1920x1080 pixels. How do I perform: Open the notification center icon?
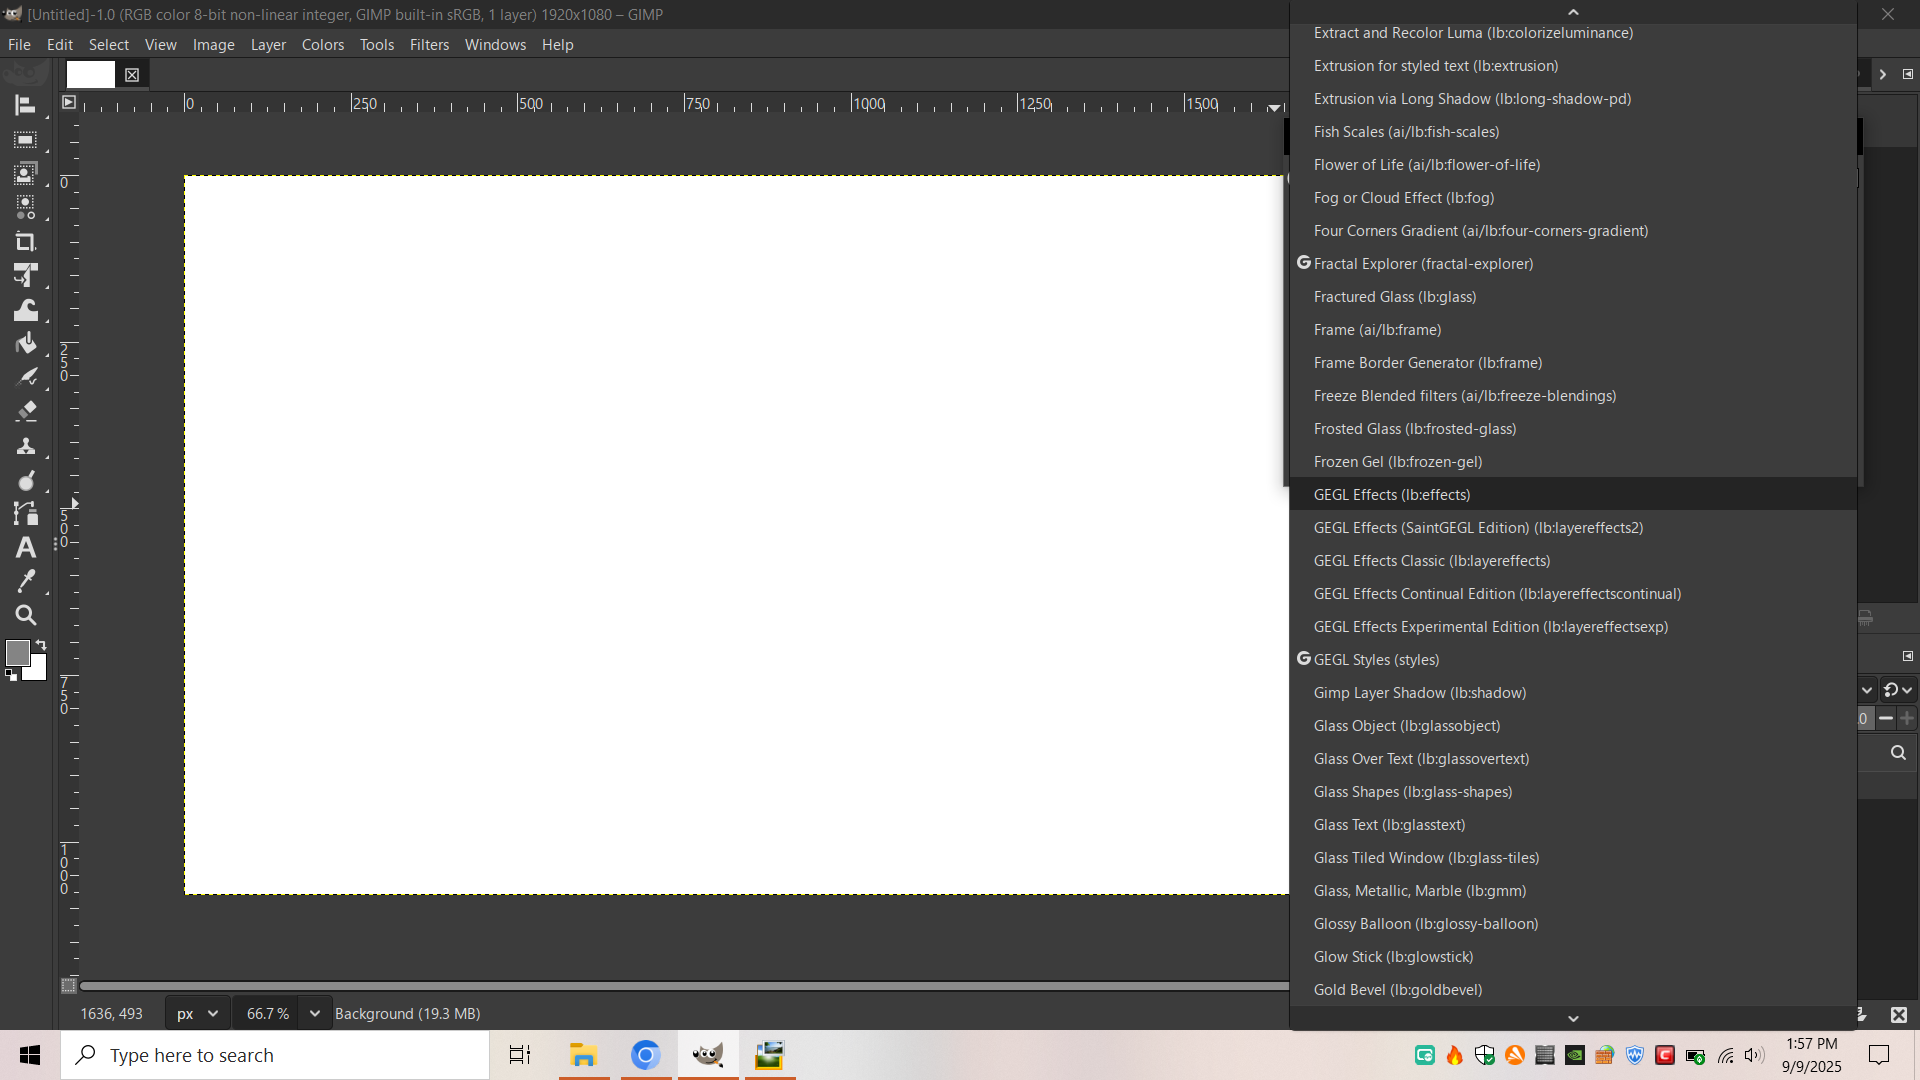click(1879, 1055)
